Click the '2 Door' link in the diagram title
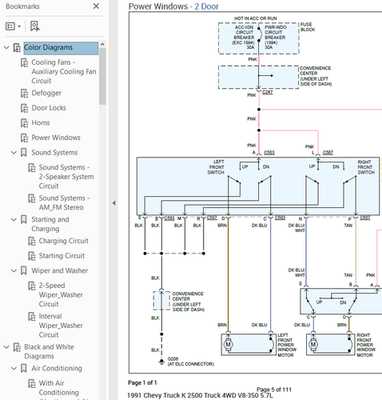This screenshot has height=400, width=382. [206, 6]
